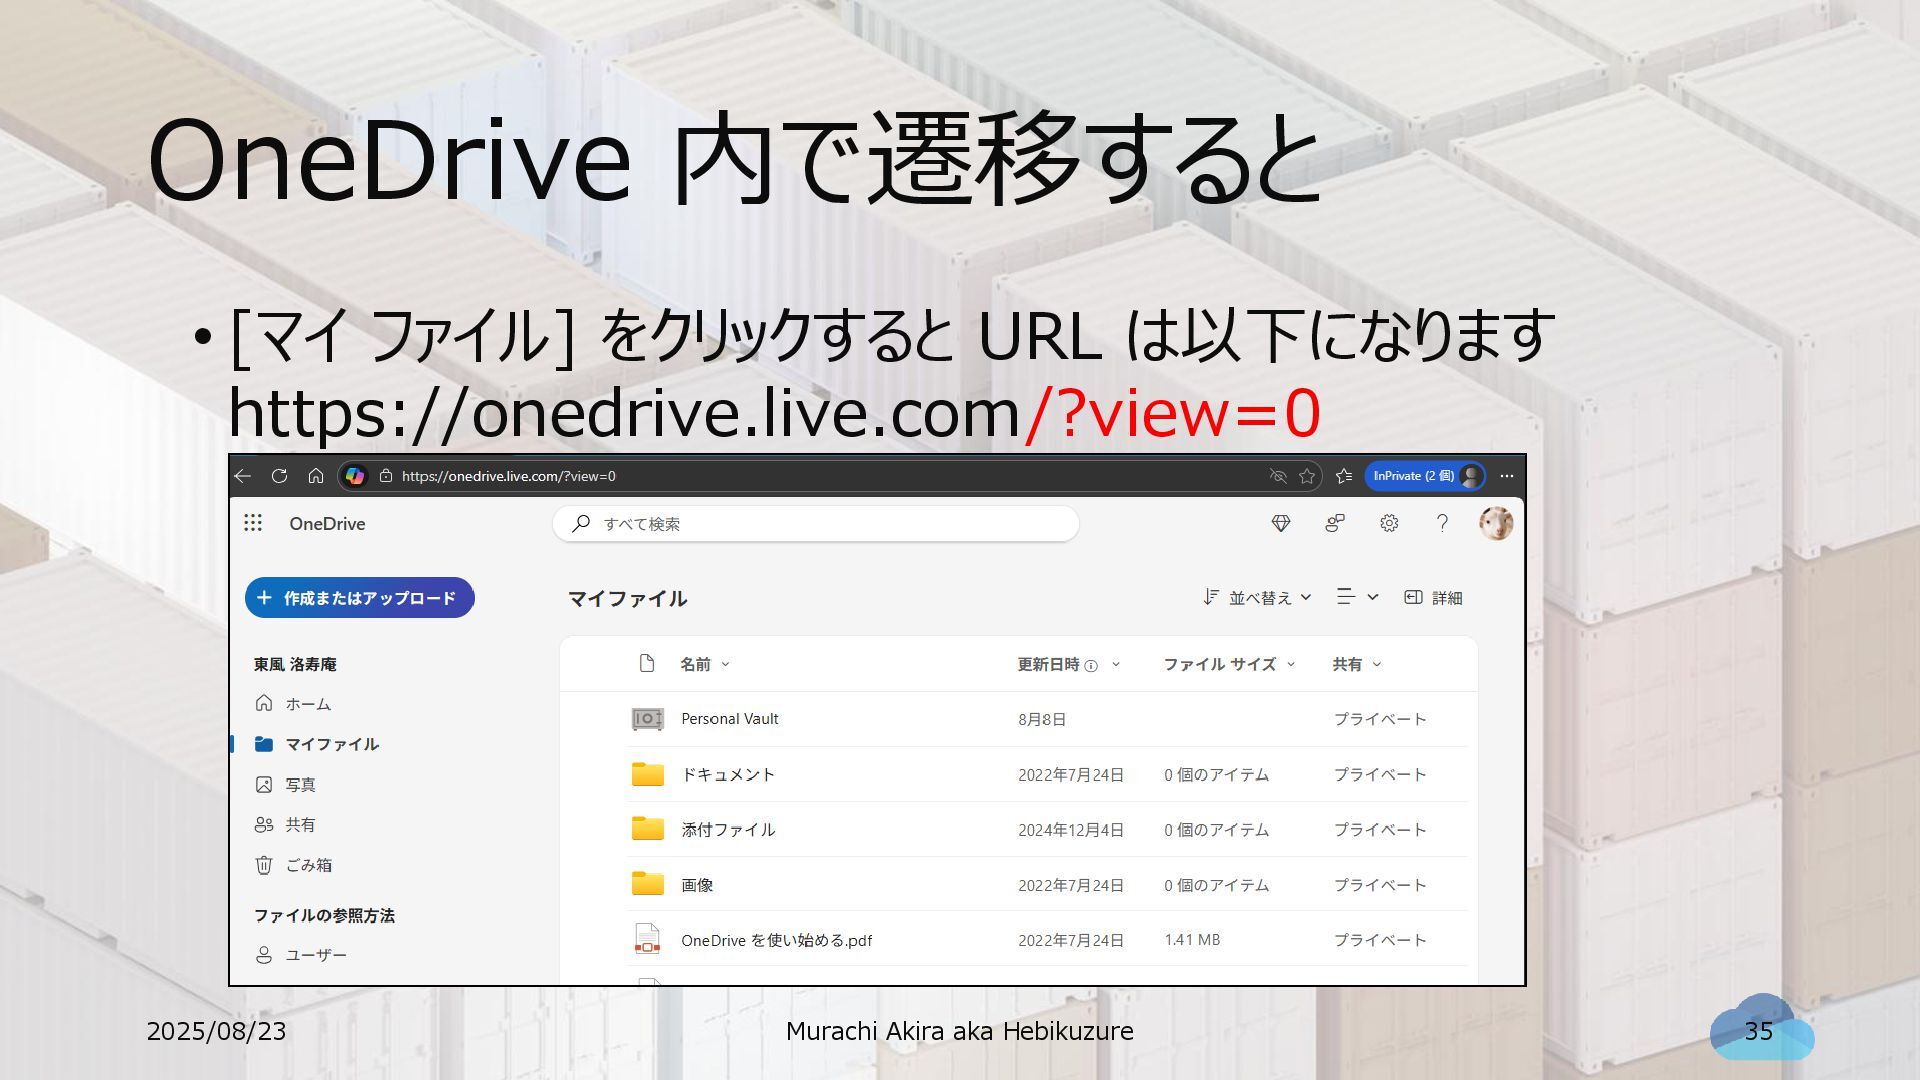1920x1080 pixels.
Task: Click プライベート in ドキュメント row
Action: tap(1380, 775)
